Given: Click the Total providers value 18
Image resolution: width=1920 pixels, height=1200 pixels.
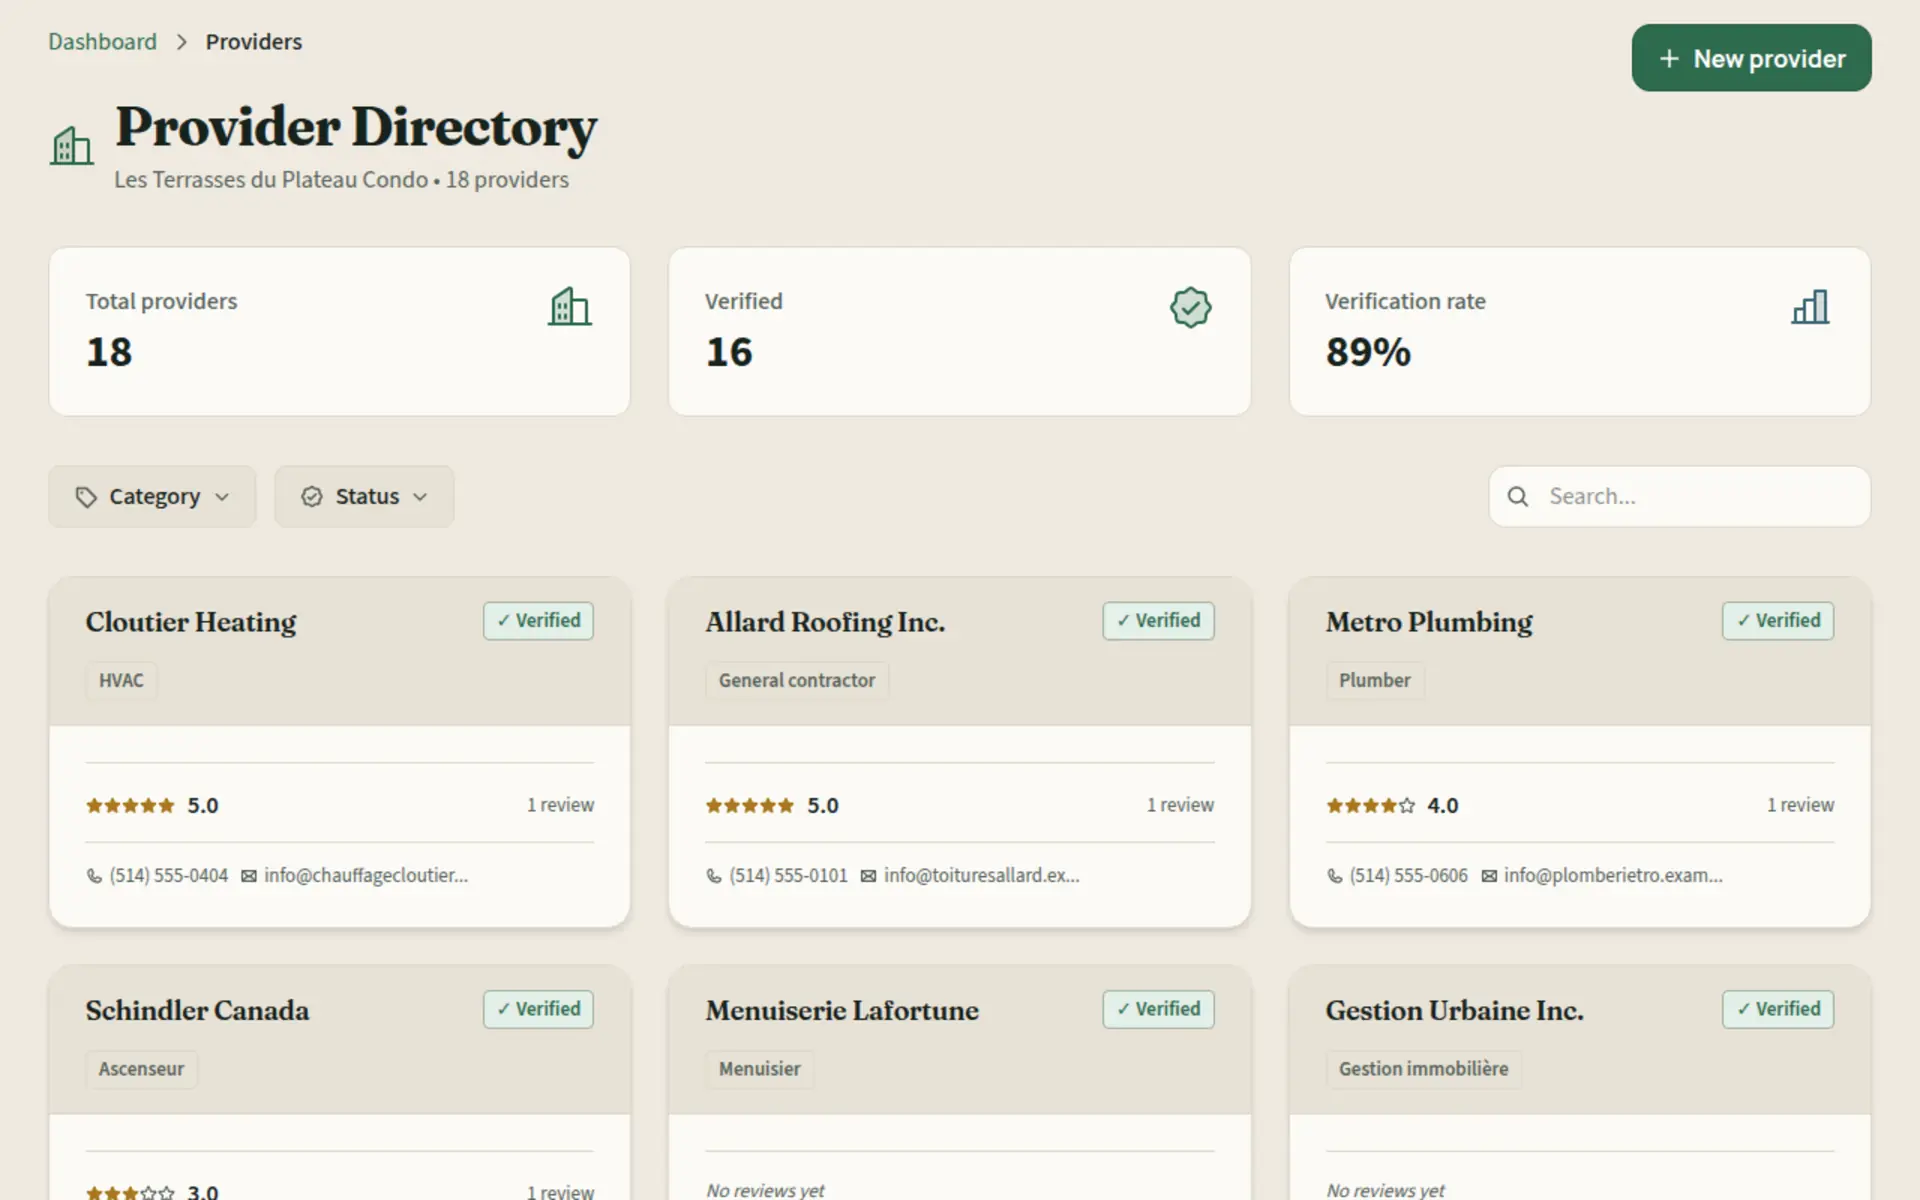Looking at the screenshot, I should point(109,353).
